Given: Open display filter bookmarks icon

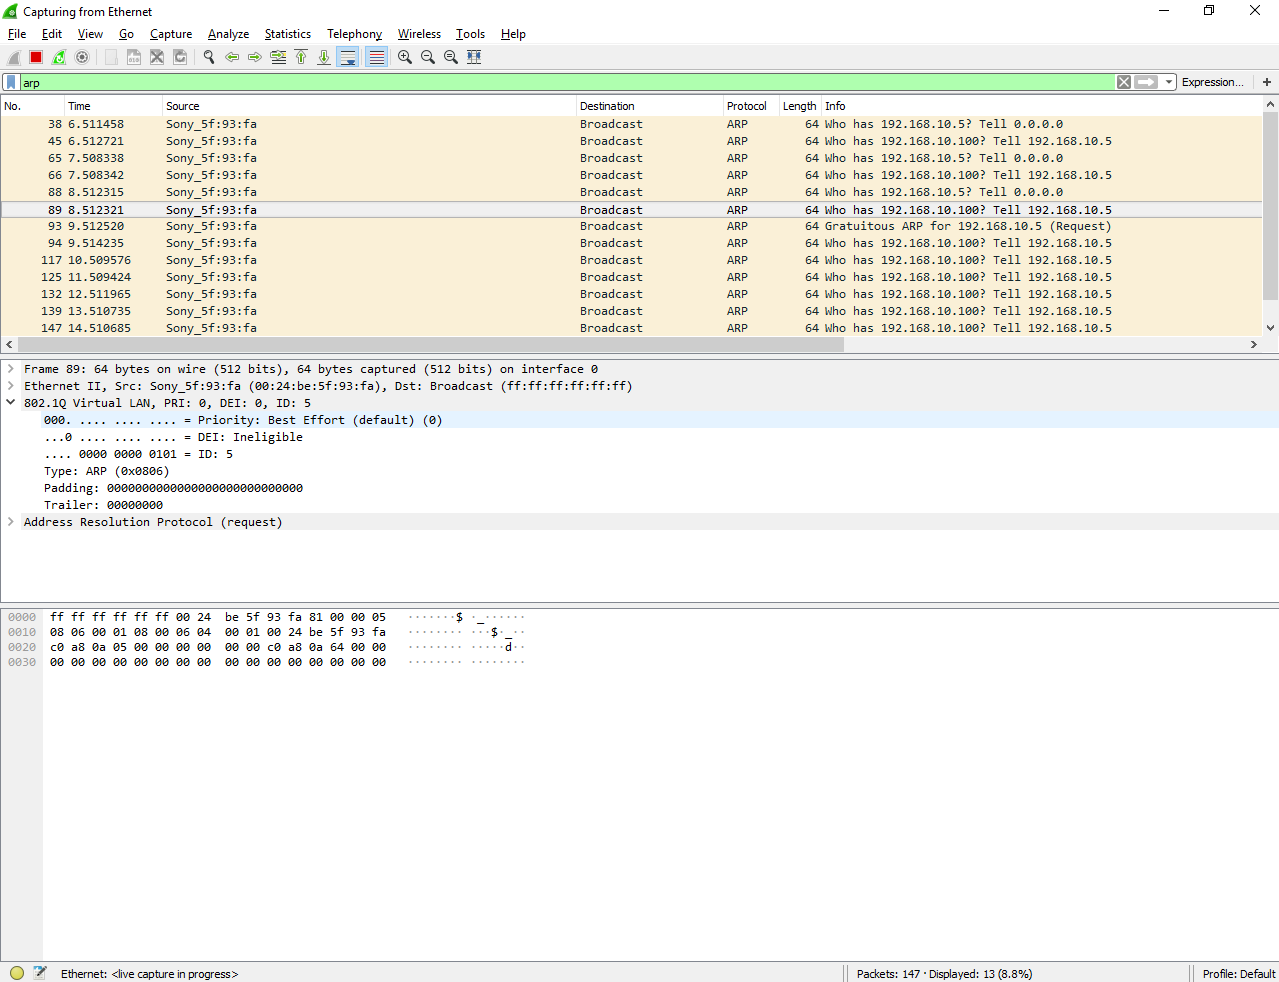Looking at the screenshot, I should tap(11, 82).
